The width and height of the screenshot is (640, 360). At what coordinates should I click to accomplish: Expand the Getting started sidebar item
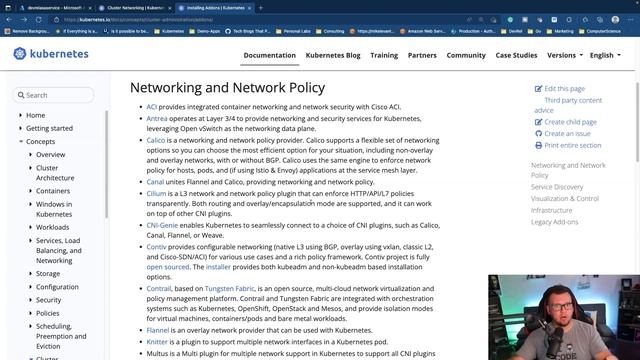coord(20,128)
